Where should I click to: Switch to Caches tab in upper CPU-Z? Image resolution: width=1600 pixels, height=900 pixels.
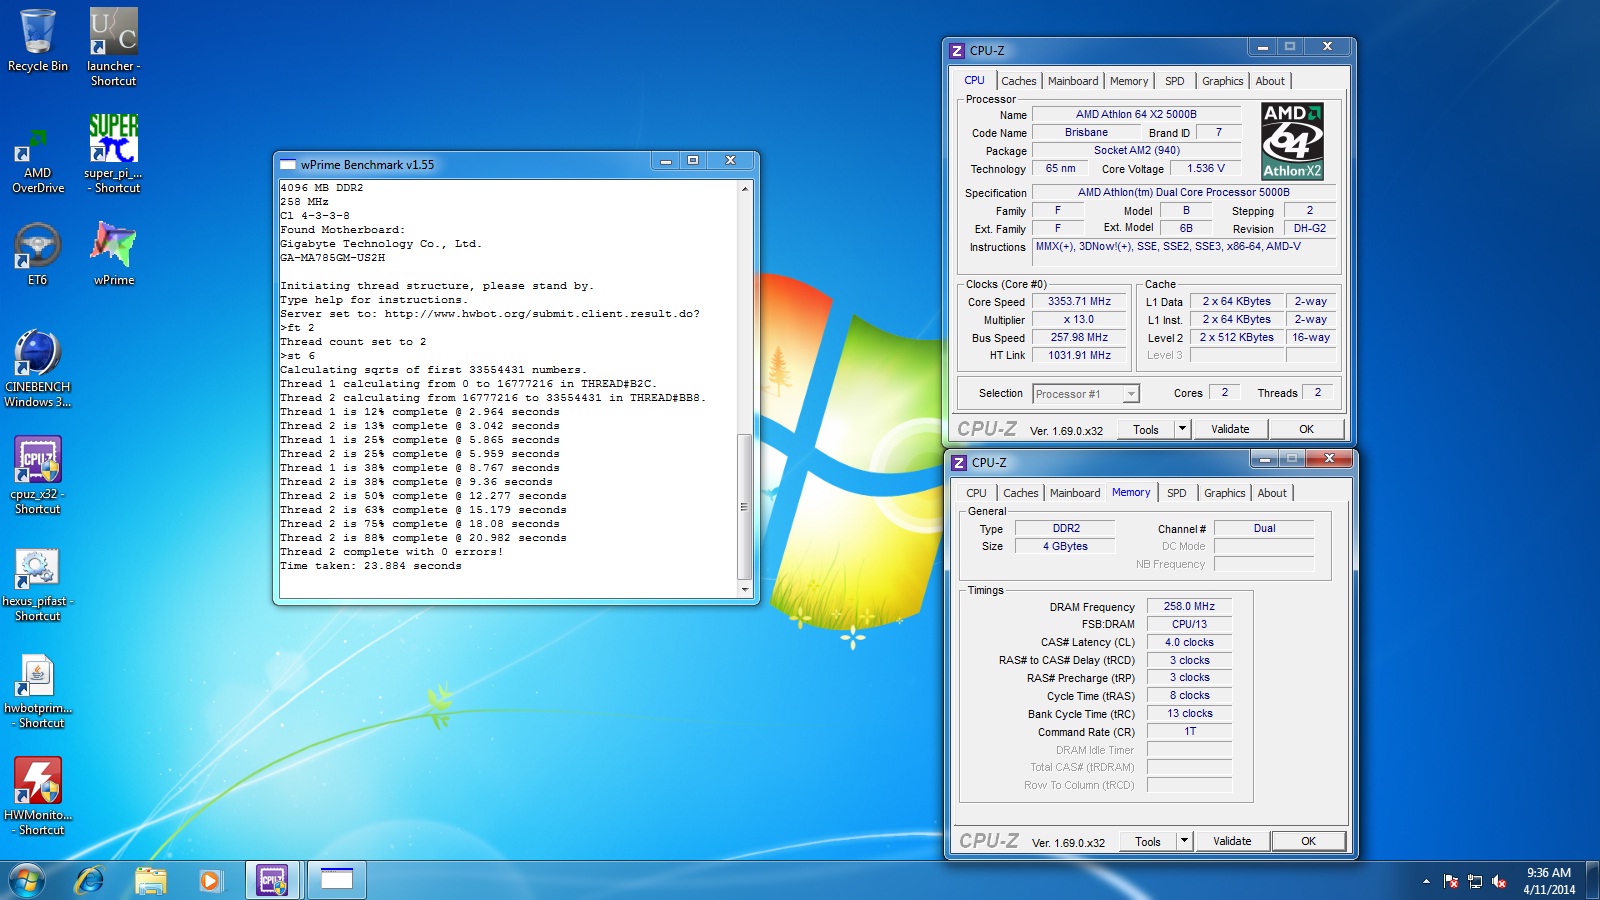point(1019,81)
